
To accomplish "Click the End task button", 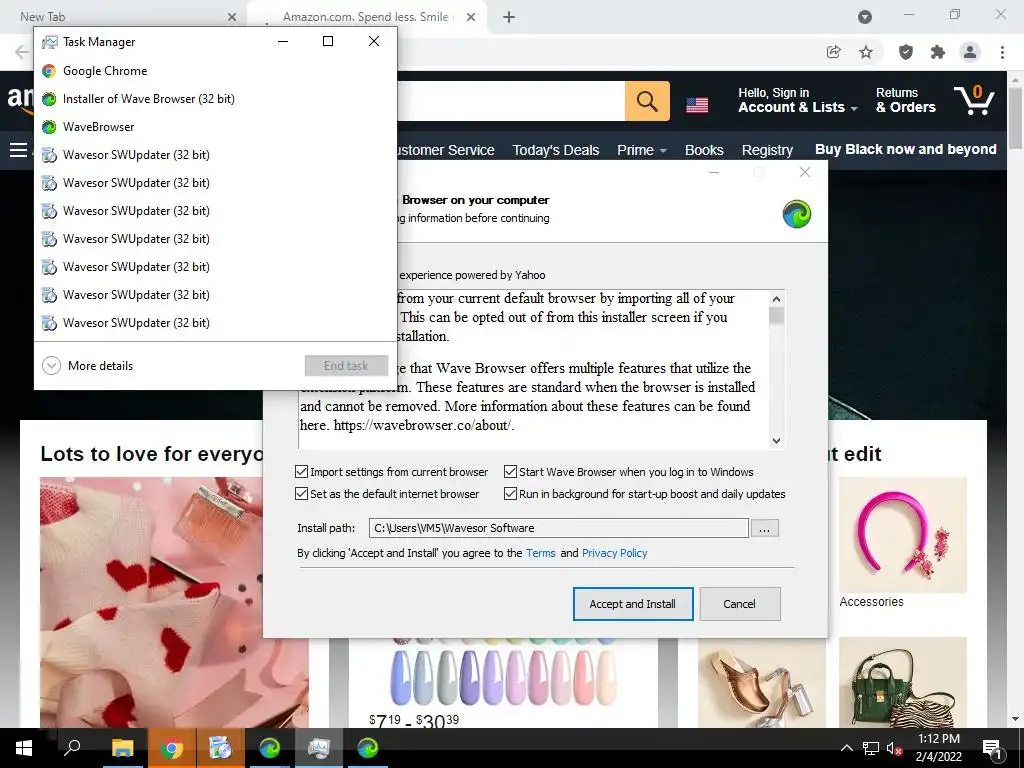I will click(346, 366).
